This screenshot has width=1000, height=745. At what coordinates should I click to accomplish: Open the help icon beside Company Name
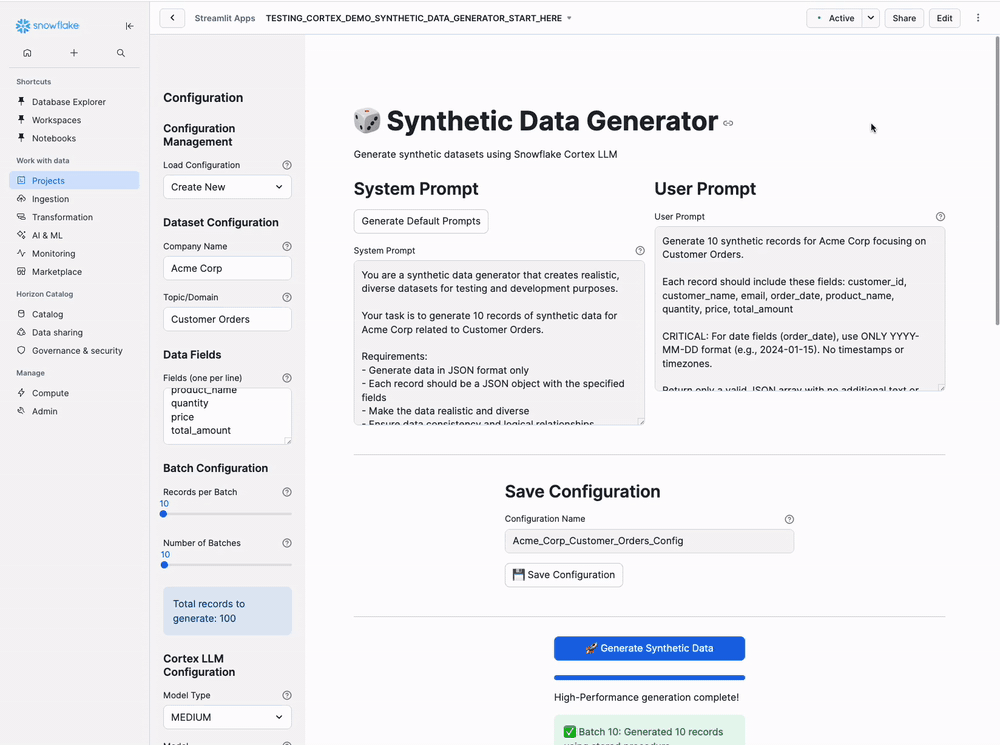point(287,245)
